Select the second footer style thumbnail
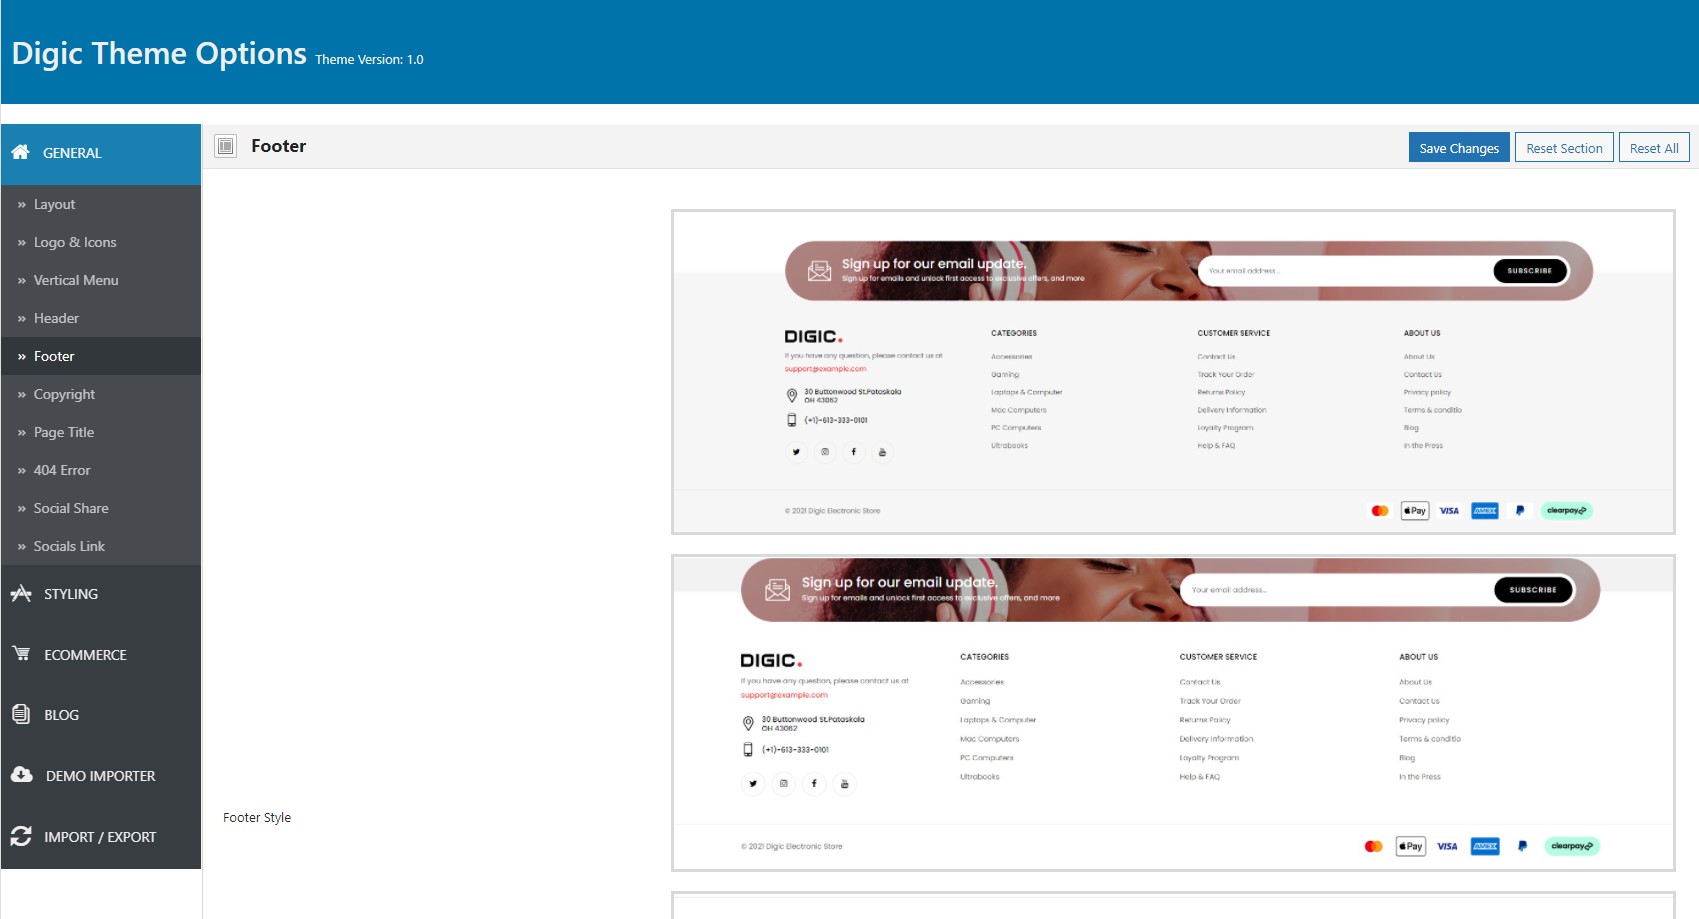The height and width of the screenshot is (919, 1699). pos(1173,713)
